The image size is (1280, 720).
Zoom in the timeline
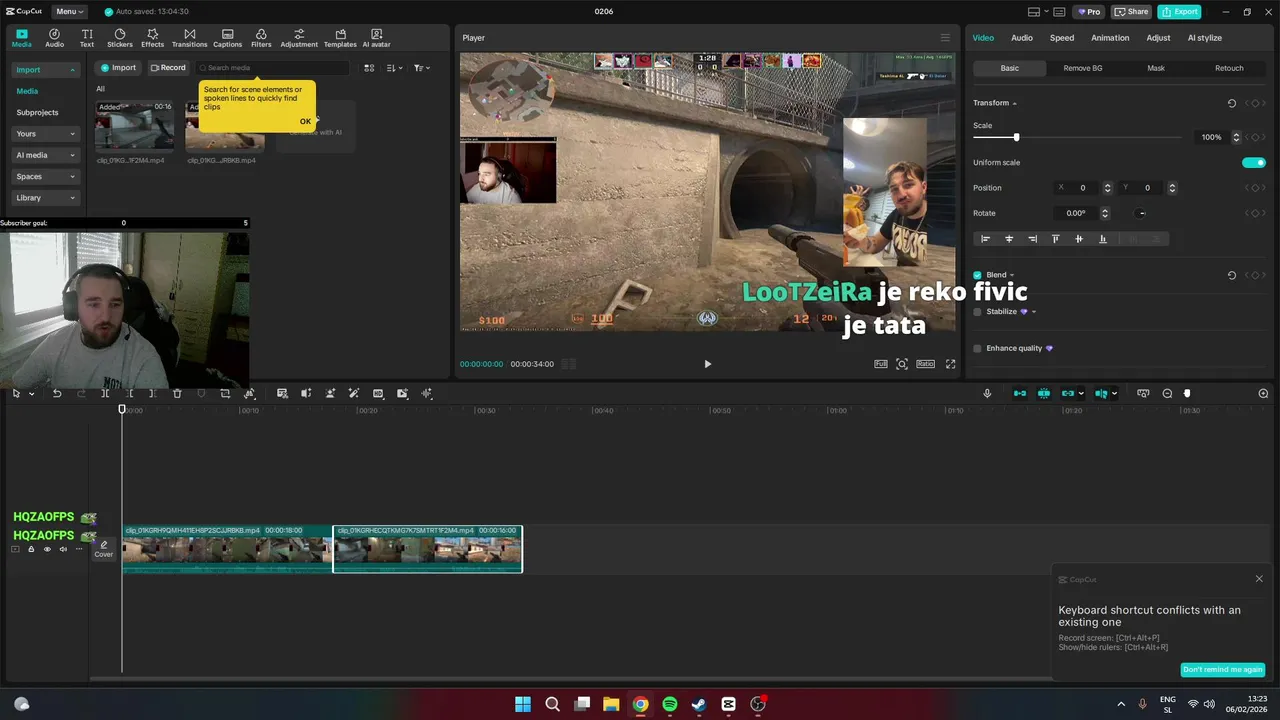coord(1263,394)
